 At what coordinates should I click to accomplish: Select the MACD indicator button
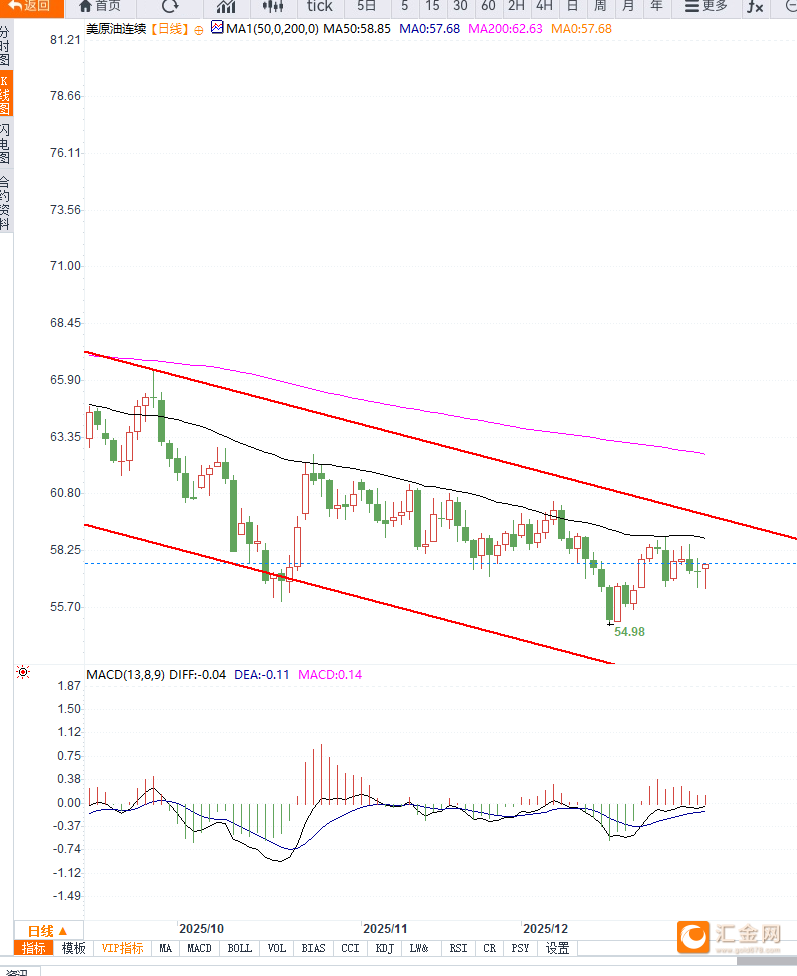tap(199, 949)
